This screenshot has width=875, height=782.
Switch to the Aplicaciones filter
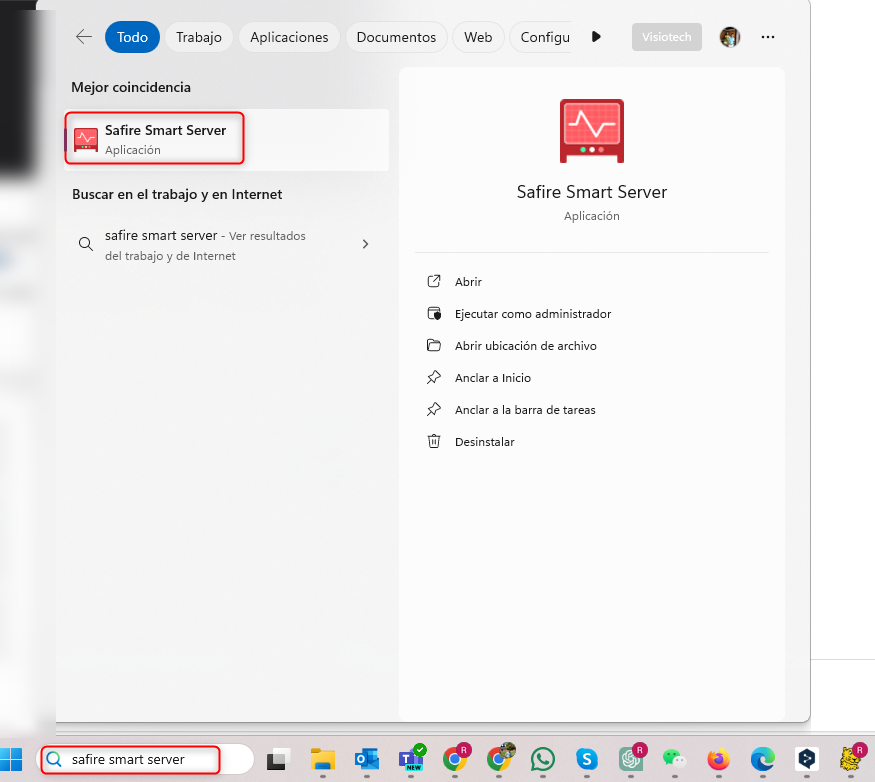click(x=289, y=37)
